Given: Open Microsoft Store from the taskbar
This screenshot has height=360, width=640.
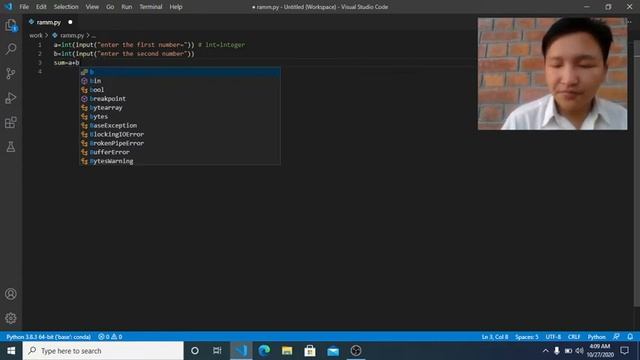Looking at the screenshot, I should pyautogui.click(x=310, y=351).
